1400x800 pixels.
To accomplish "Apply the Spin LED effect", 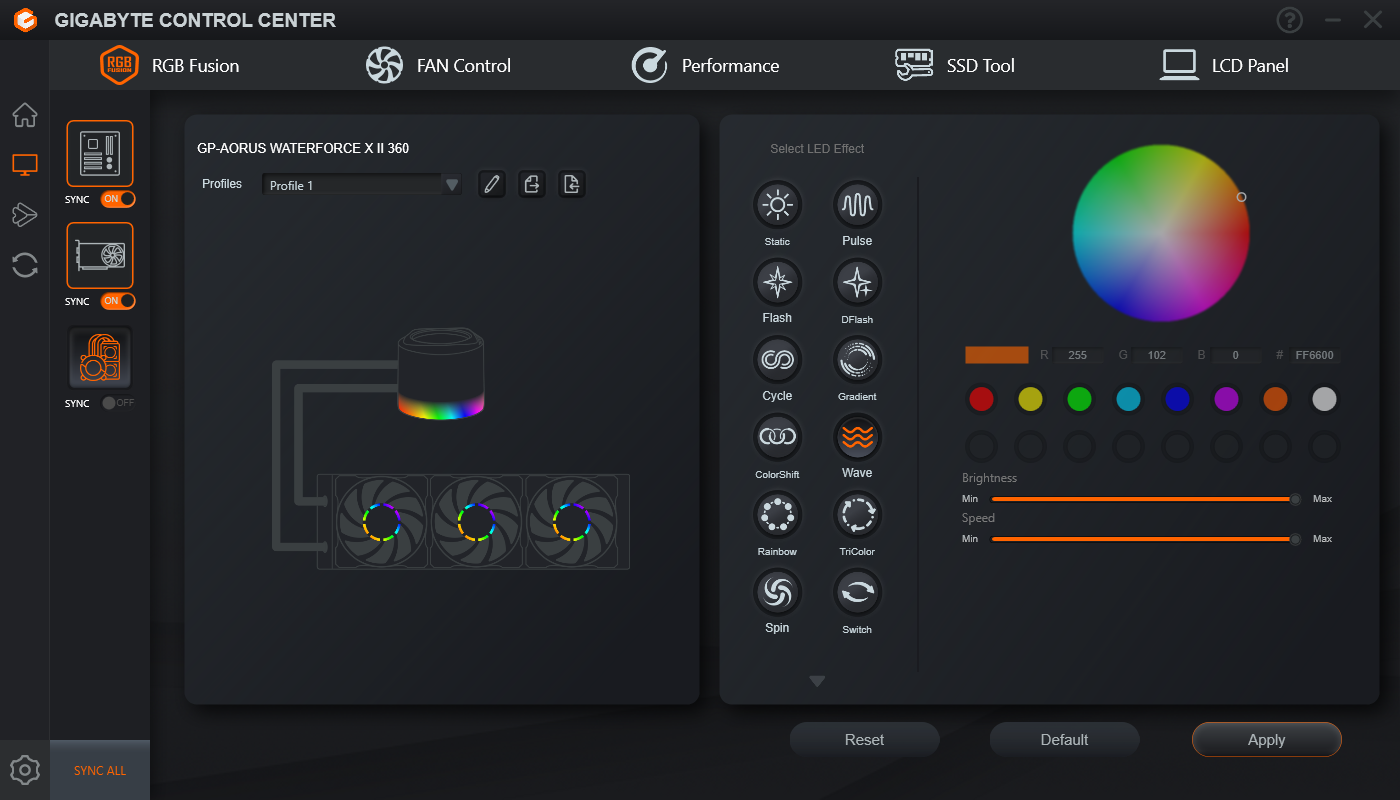I will tap(777, 592).
